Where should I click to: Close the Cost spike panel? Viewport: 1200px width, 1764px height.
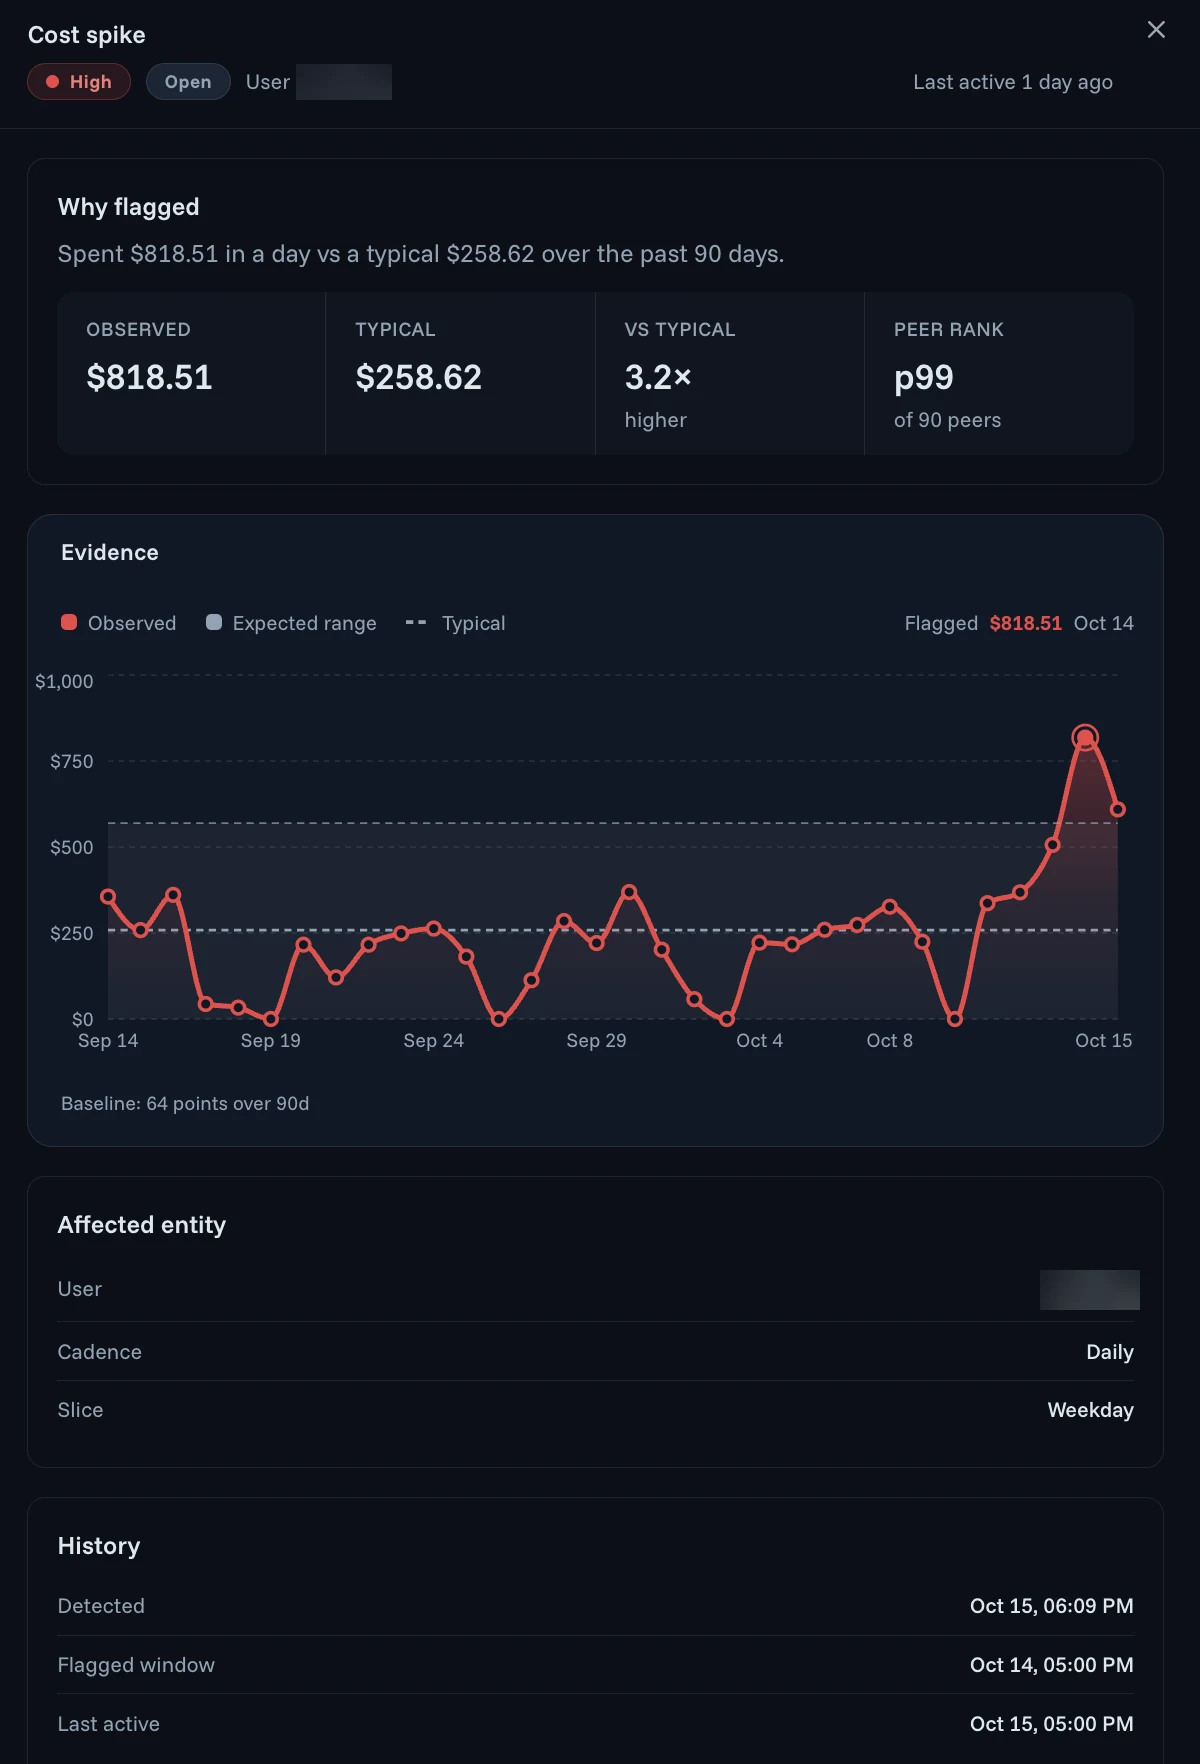pos(1156,30)
